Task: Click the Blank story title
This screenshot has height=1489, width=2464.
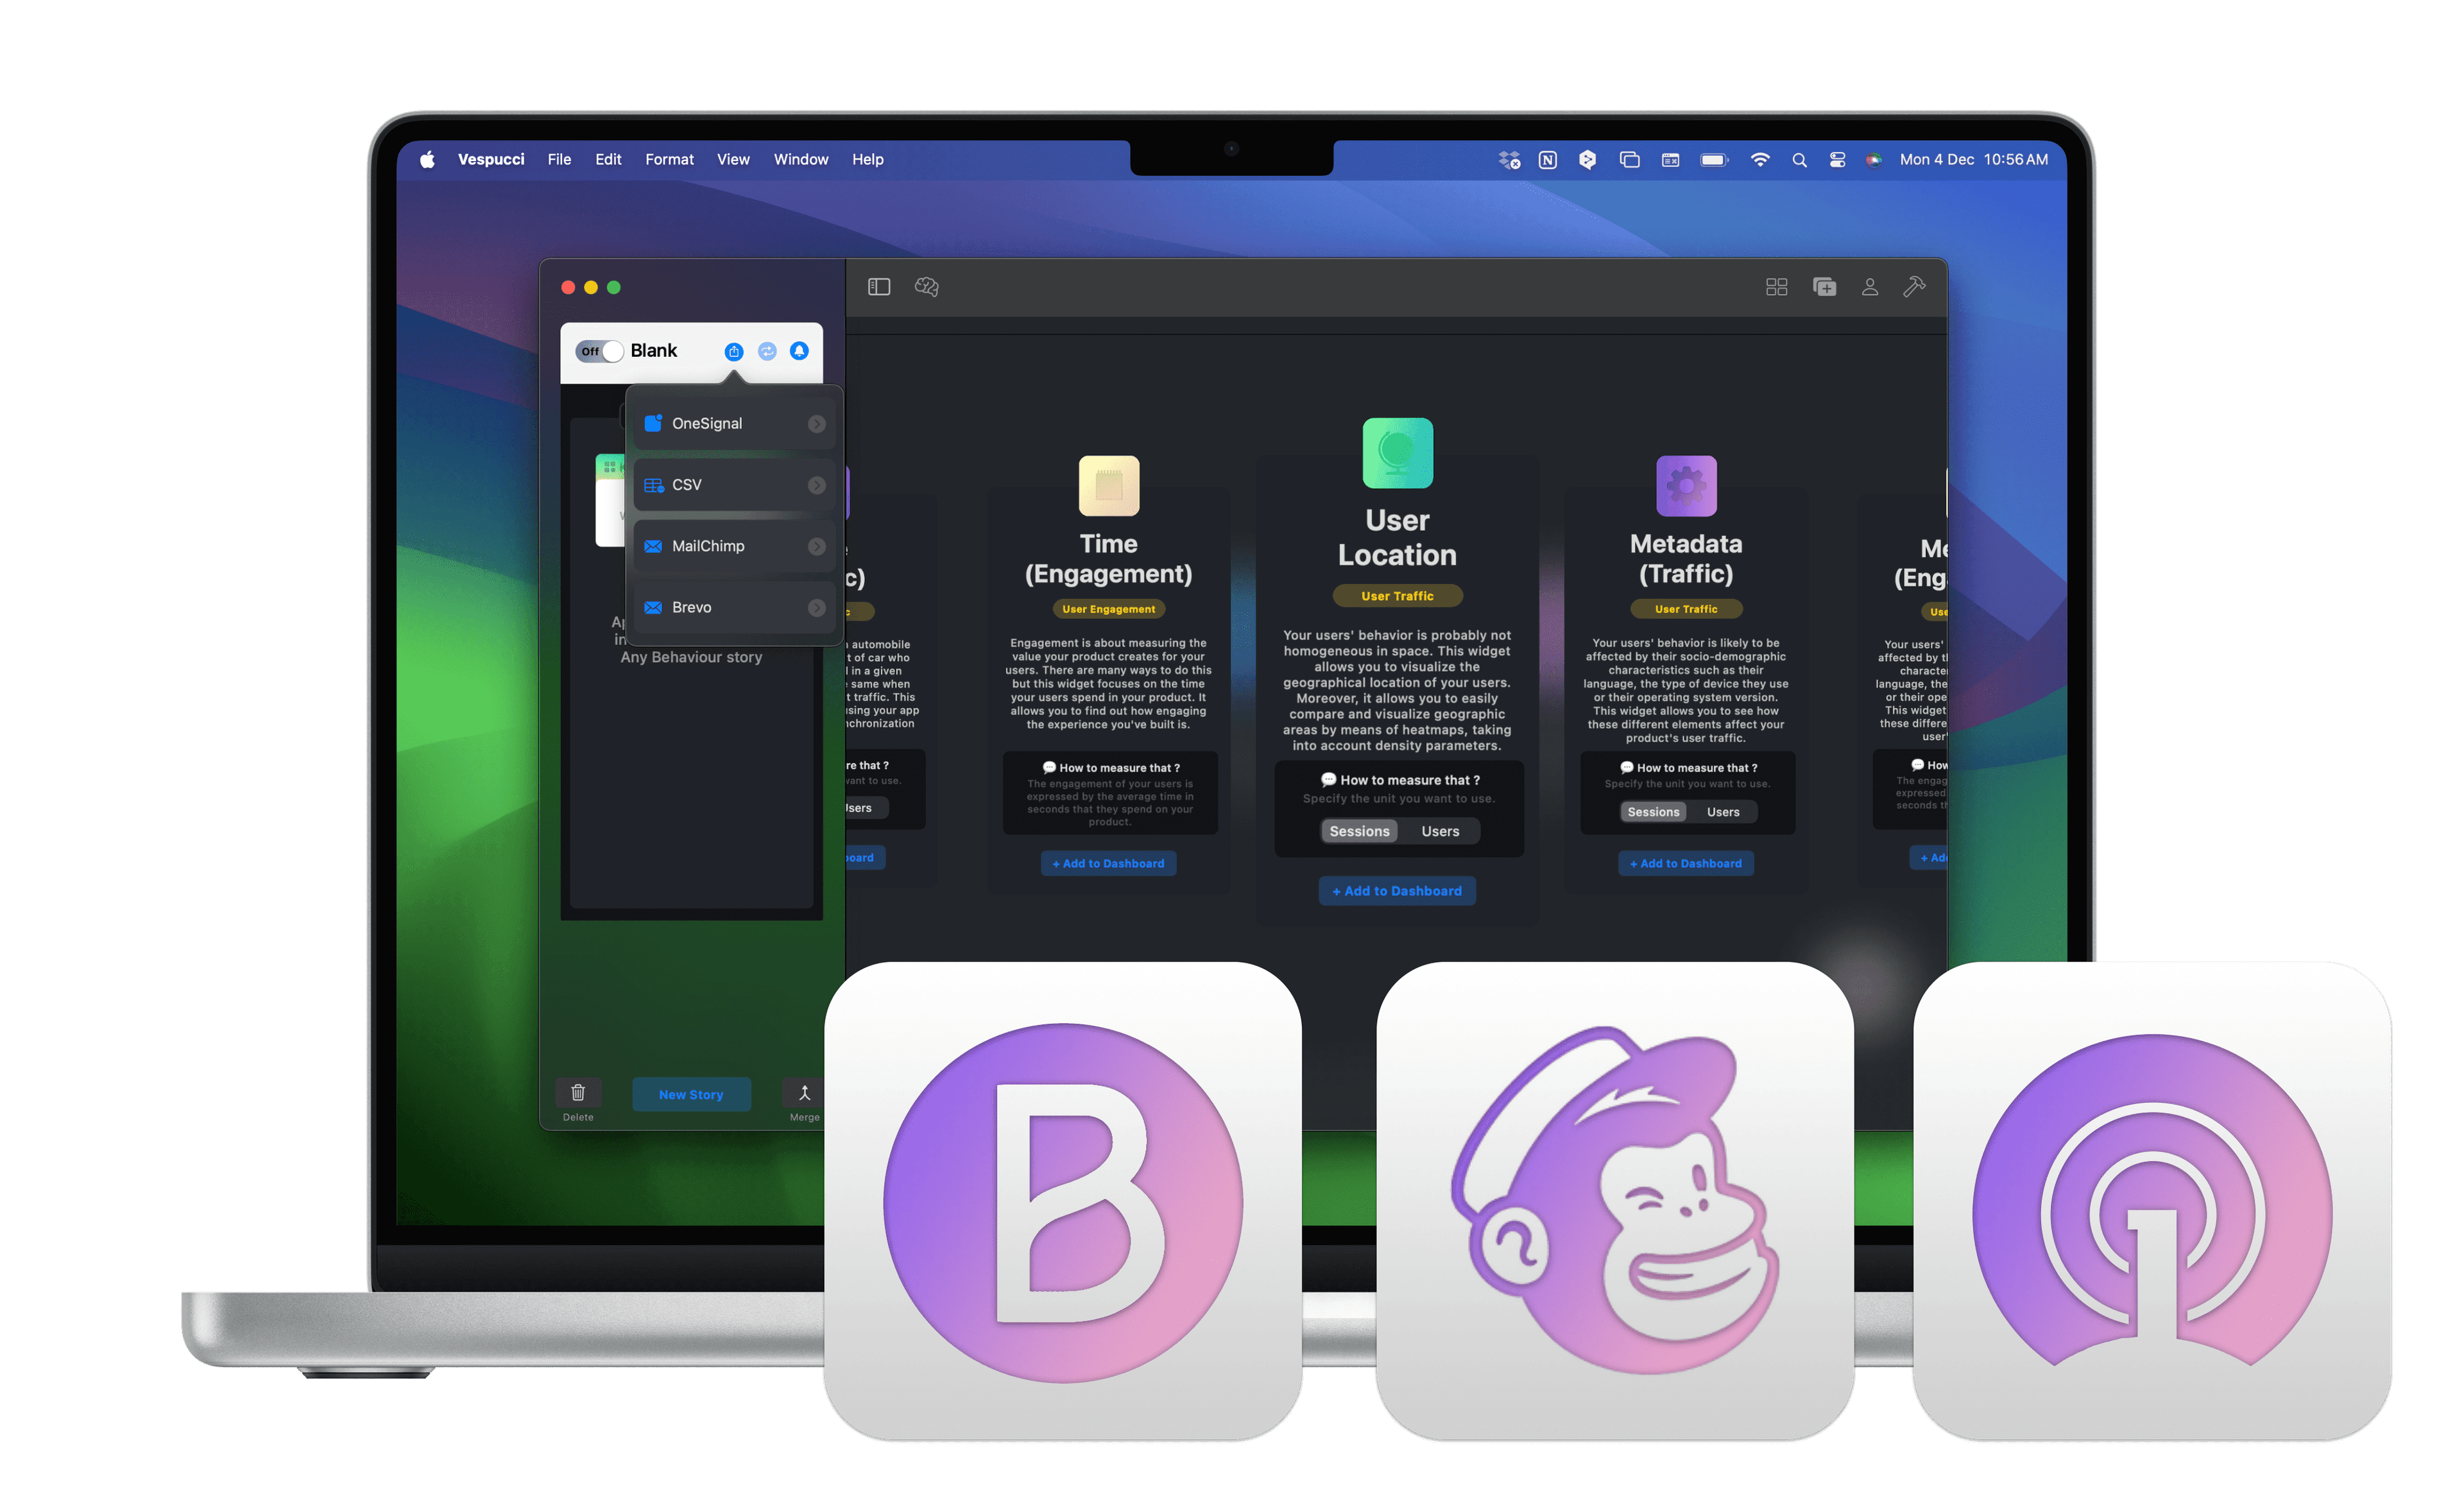Action: click(x=654, y=351)
